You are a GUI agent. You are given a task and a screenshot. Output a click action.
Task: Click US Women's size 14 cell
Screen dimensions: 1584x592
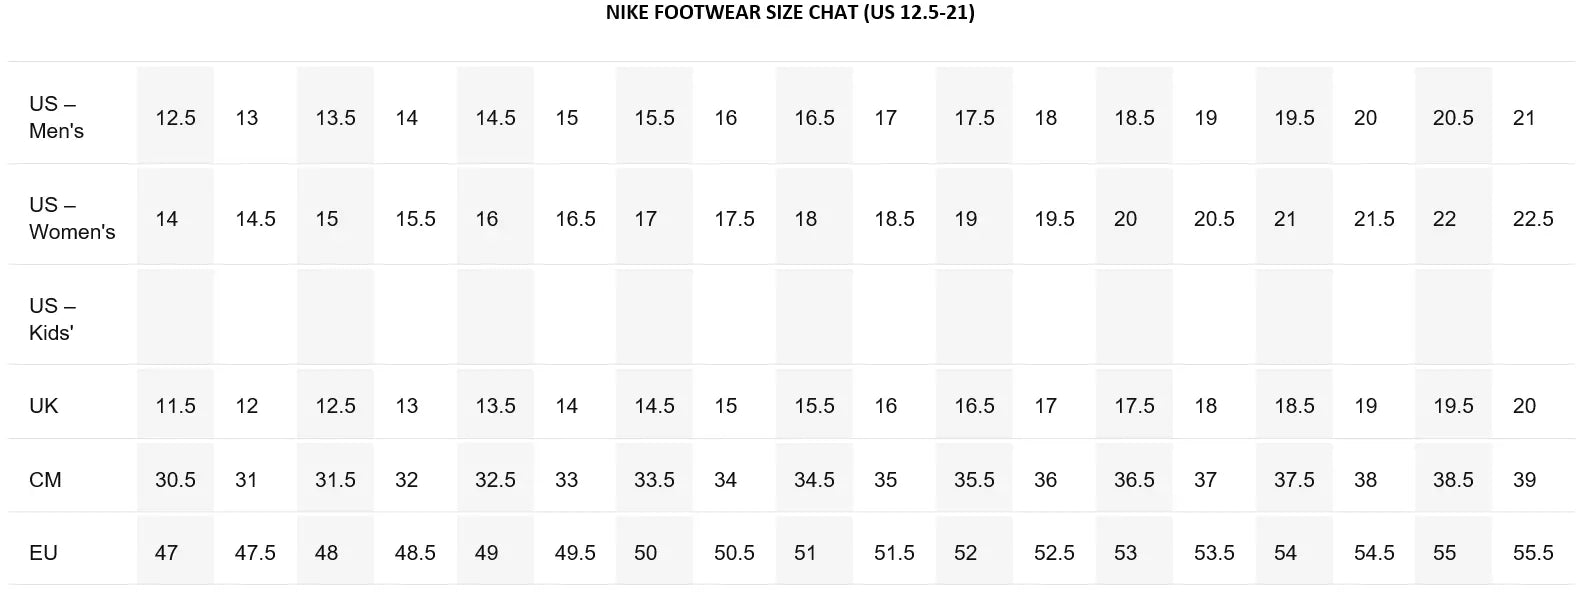(175, 219)
